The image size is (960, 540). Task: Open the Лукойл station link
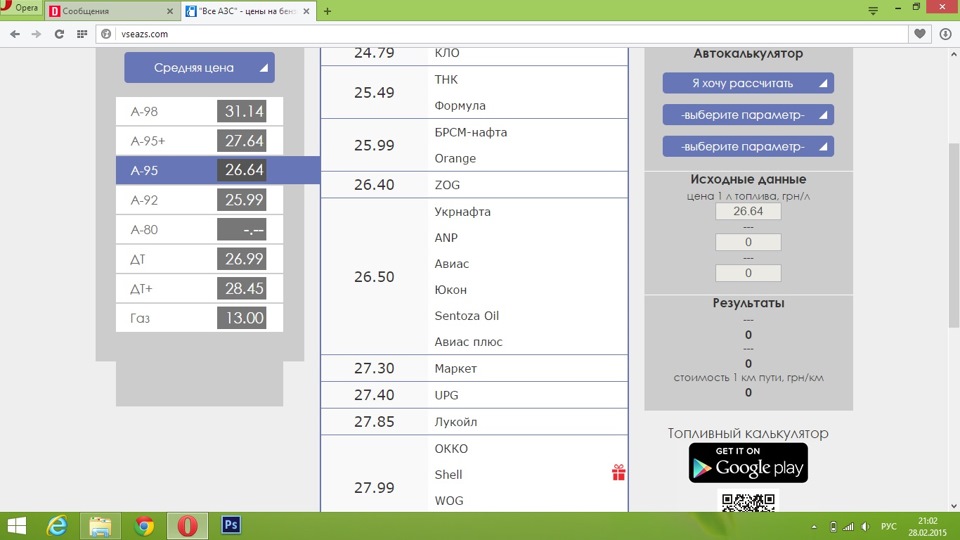(456, 422)
